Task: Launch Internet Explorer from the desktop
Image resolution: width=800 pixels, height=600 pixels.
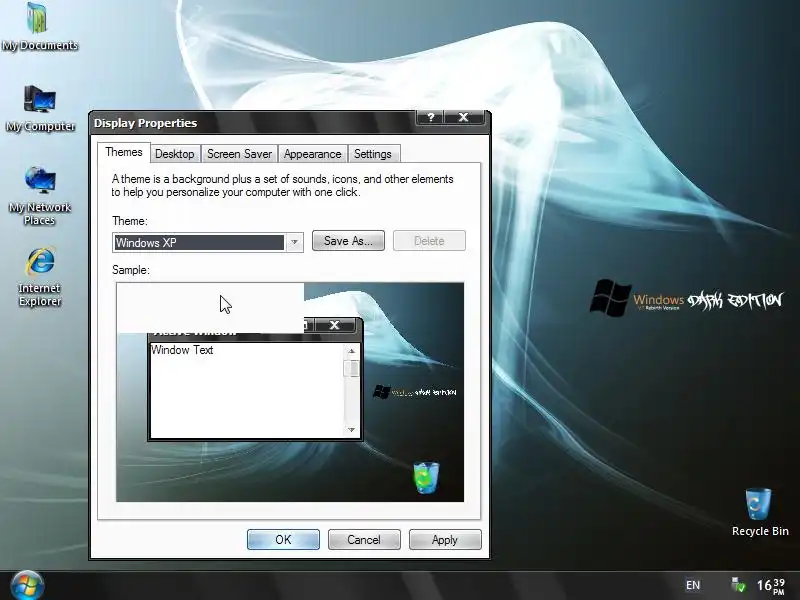Action: [40, 277]
